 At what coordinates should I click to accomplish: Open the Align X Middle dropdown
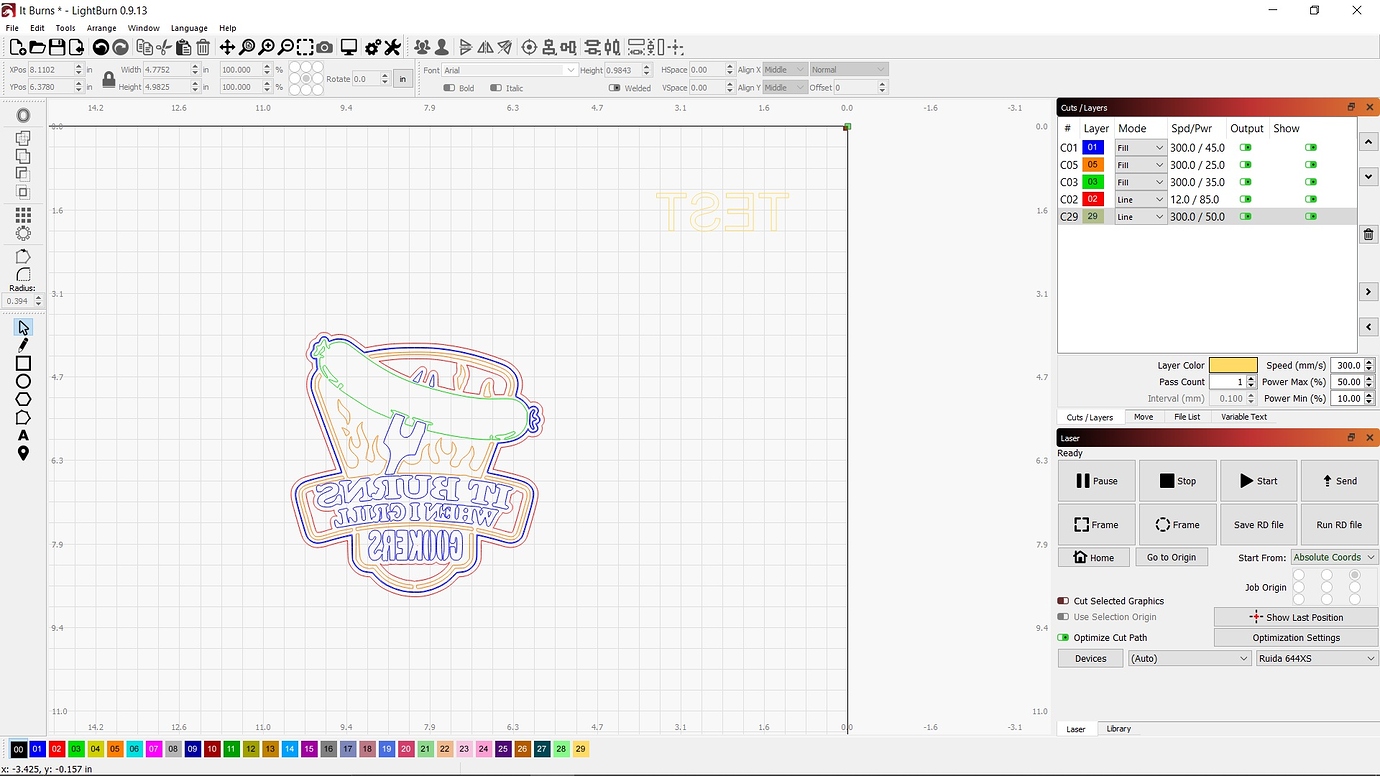click(x=785, y=70)
